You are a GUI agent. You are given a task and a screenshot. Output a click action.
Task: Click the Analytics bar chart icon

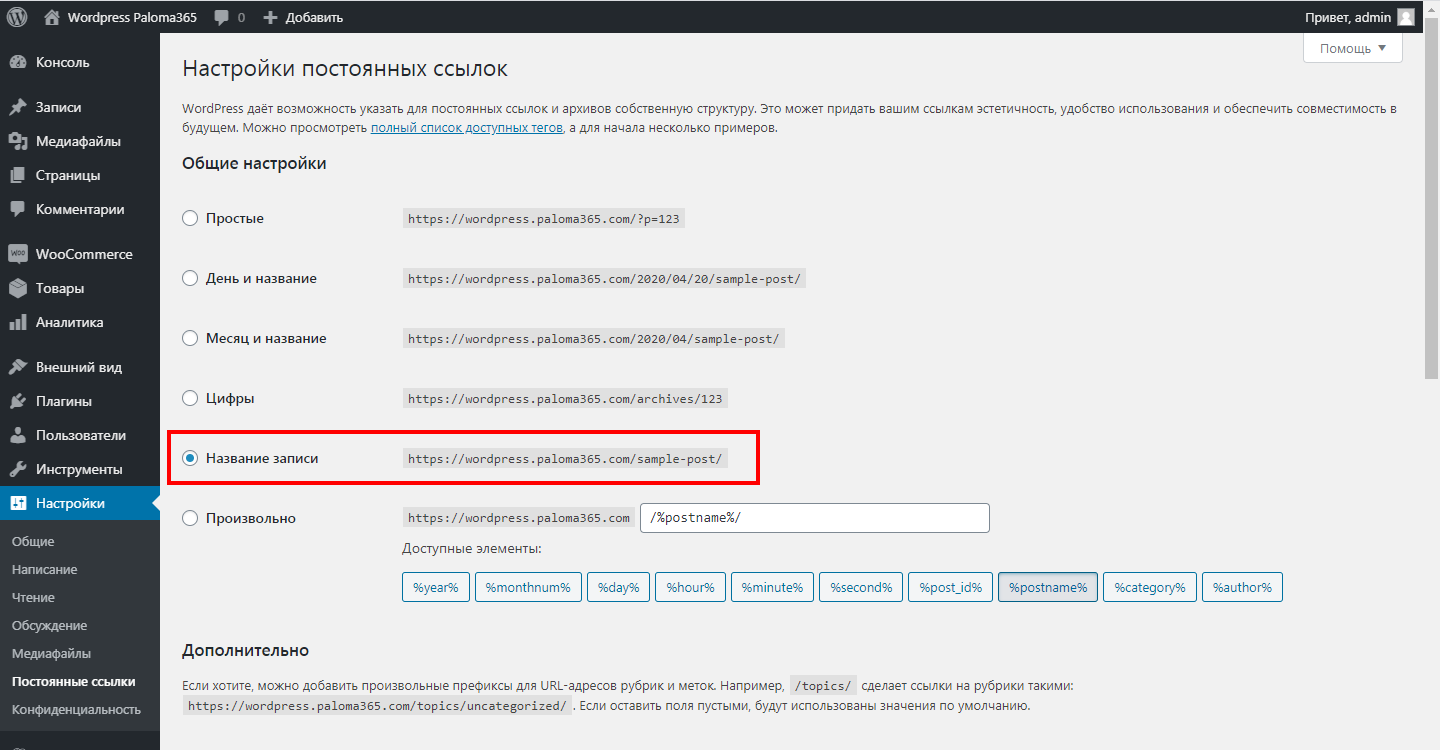tap(17, 322)
